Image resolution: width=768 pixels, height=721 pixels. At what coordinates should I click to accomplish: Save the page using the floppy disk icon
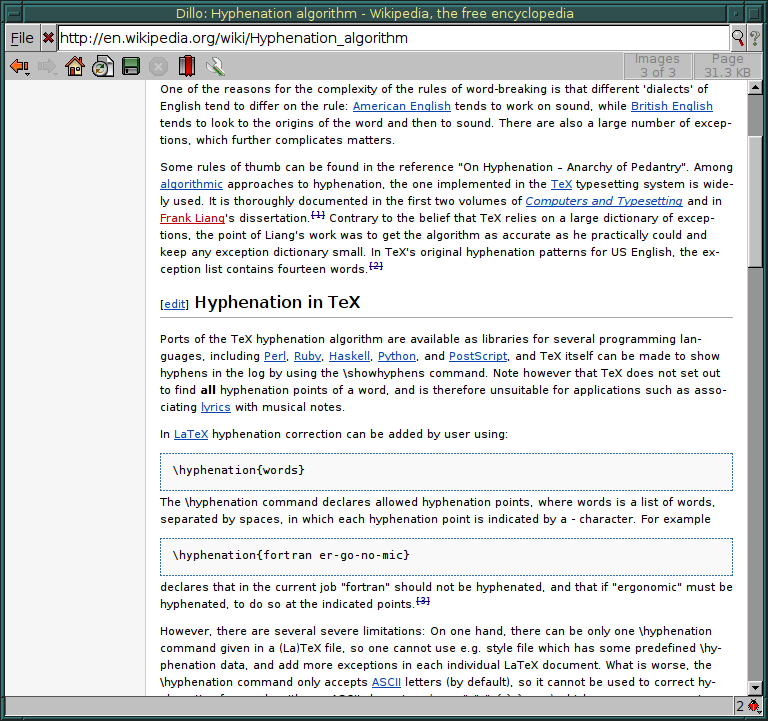pos(131,66)
